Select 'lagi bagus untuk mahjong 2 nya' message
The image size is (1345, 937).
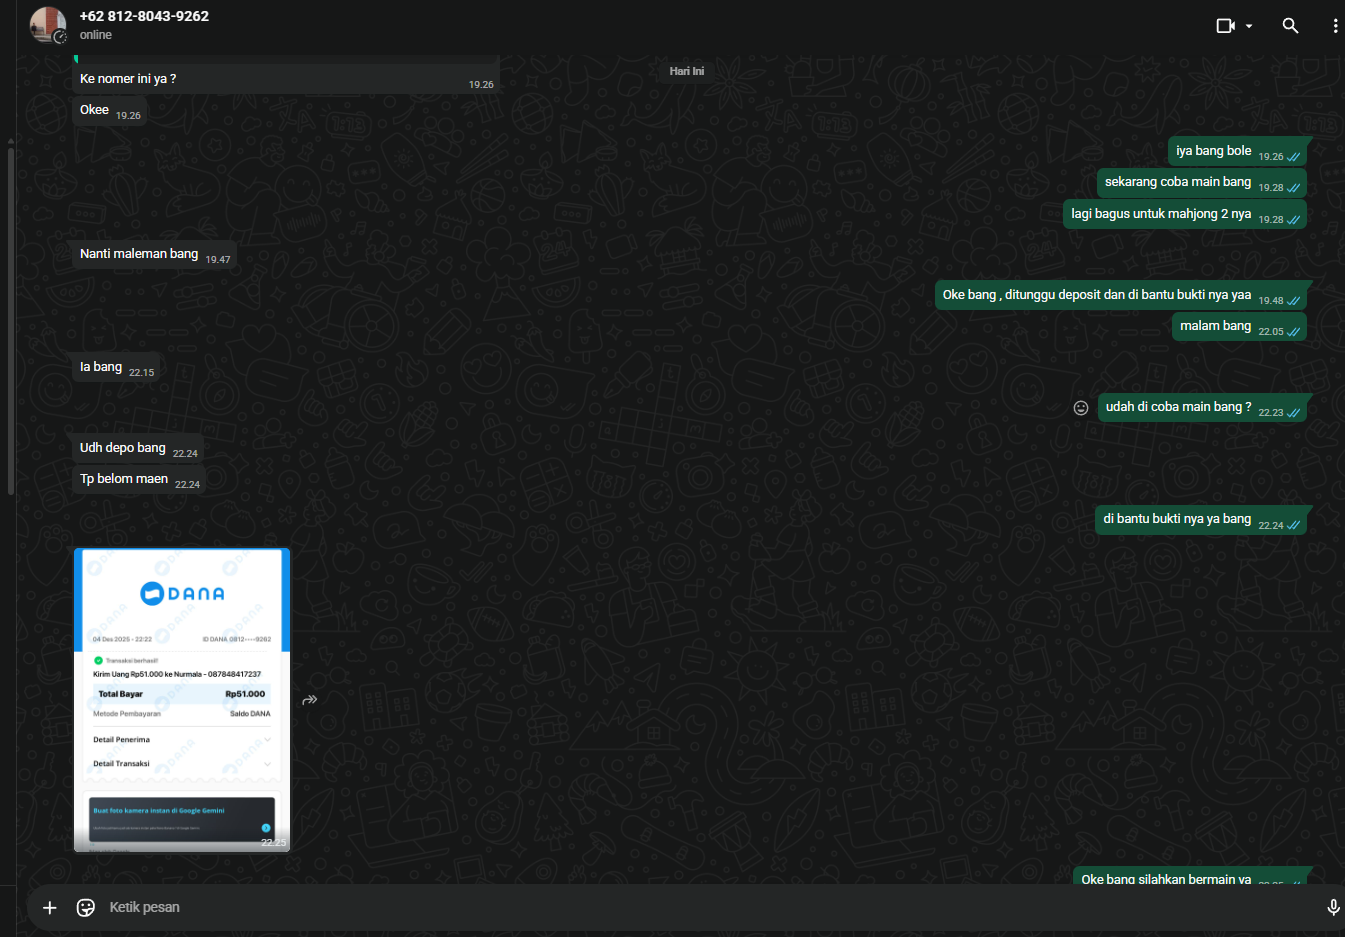coord(1185,214)
